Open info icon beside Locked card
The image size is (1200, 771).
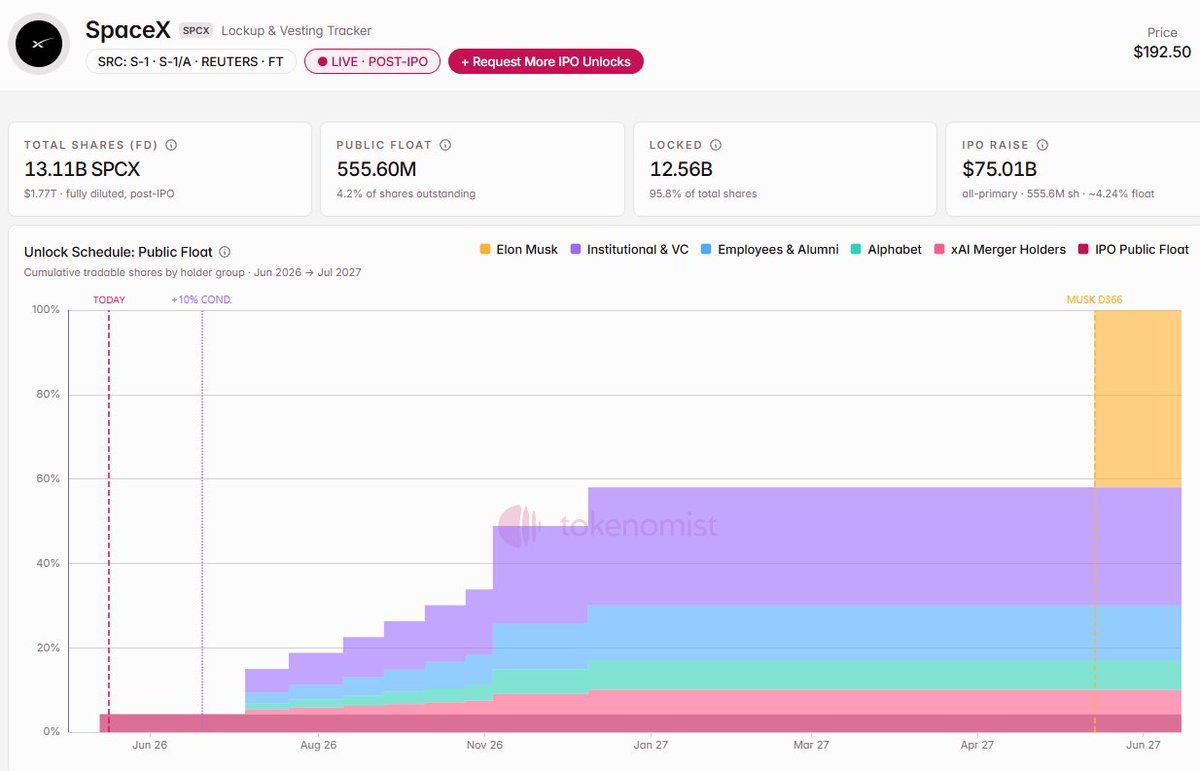pyautogui.click(x=716, y=145)
